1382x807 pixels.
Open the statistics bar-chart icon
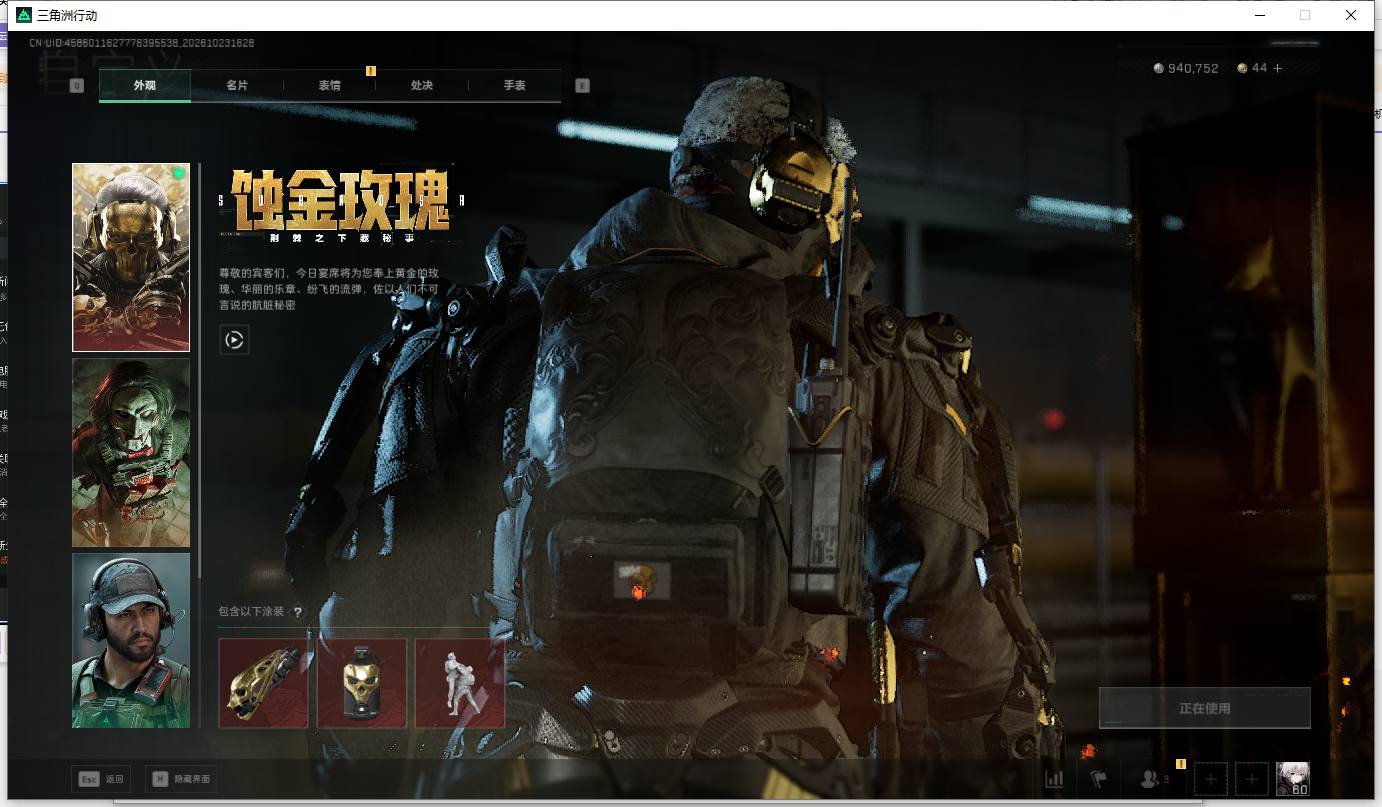point(1054,778)
